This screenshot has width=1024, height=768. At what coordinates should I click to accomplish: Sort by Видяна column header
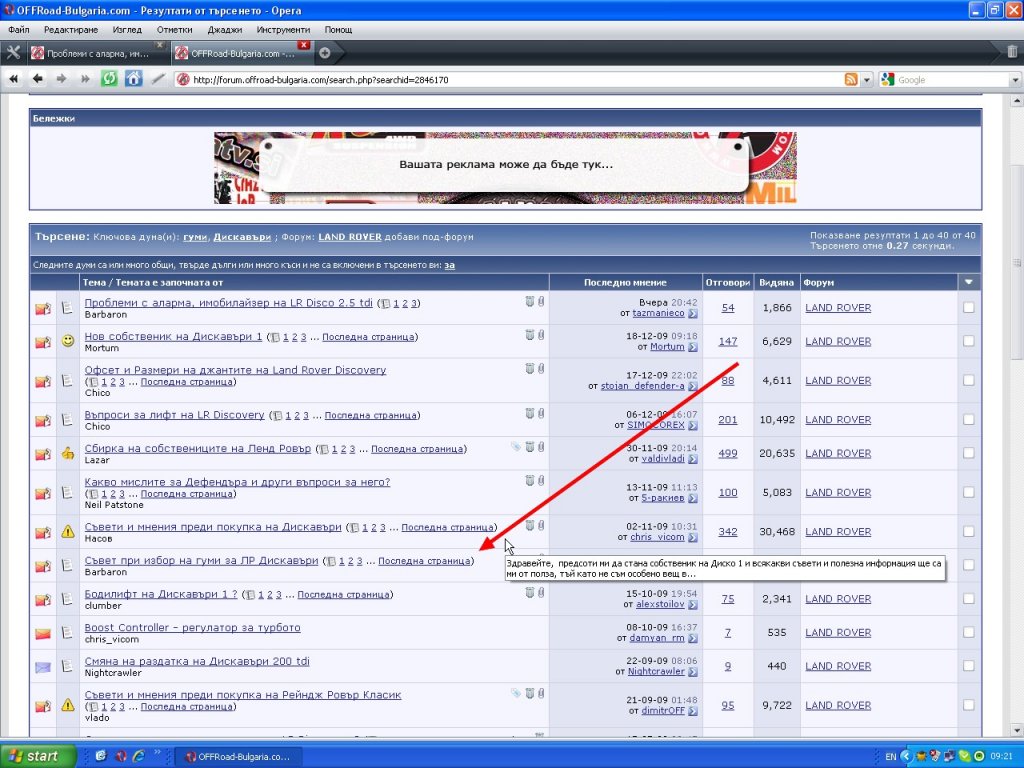click(x=776, y=282)
